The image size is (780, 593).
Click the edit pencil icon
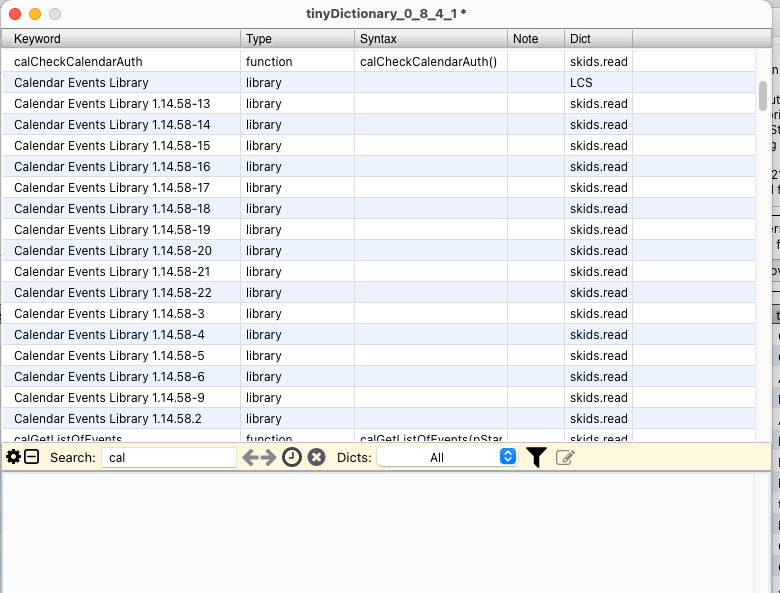point(565,457)
